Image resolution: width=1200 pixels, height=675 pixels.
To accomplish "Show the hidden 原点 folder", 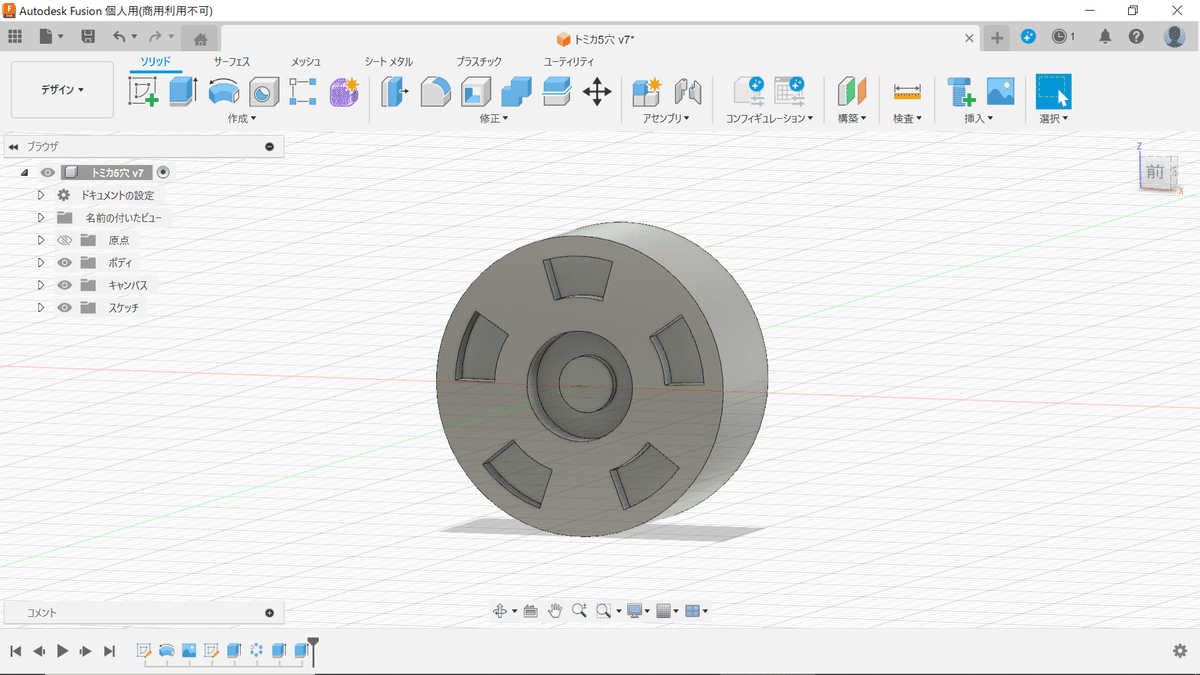I will pyautogui.click(x=65, y=240).
